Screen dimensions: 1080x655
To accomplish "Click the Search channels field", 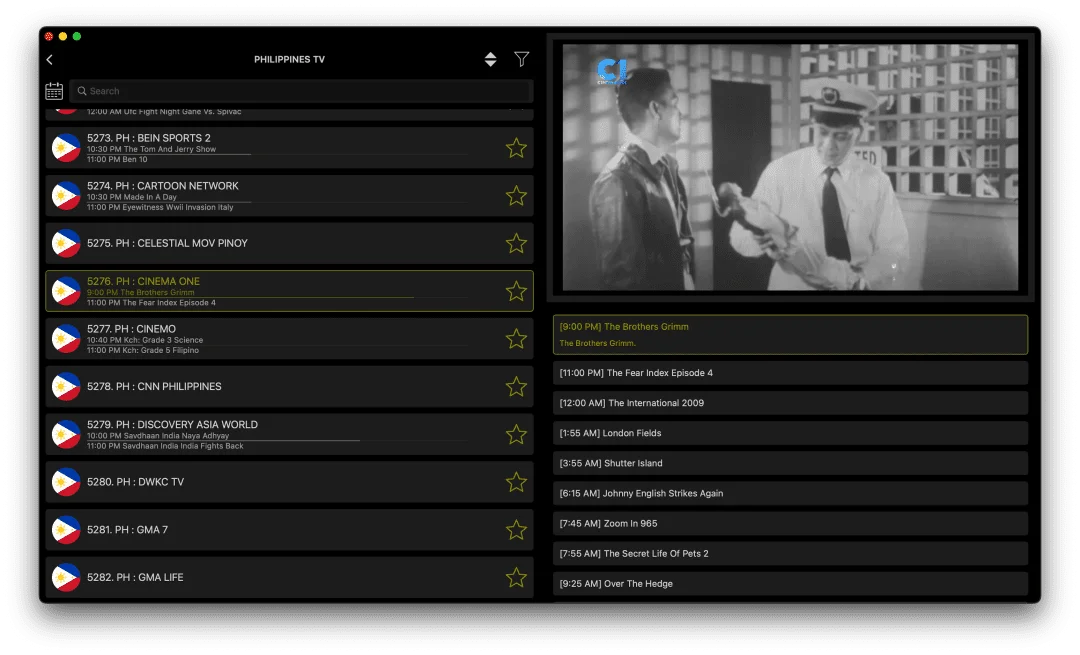I will click(x=301, y=91).
